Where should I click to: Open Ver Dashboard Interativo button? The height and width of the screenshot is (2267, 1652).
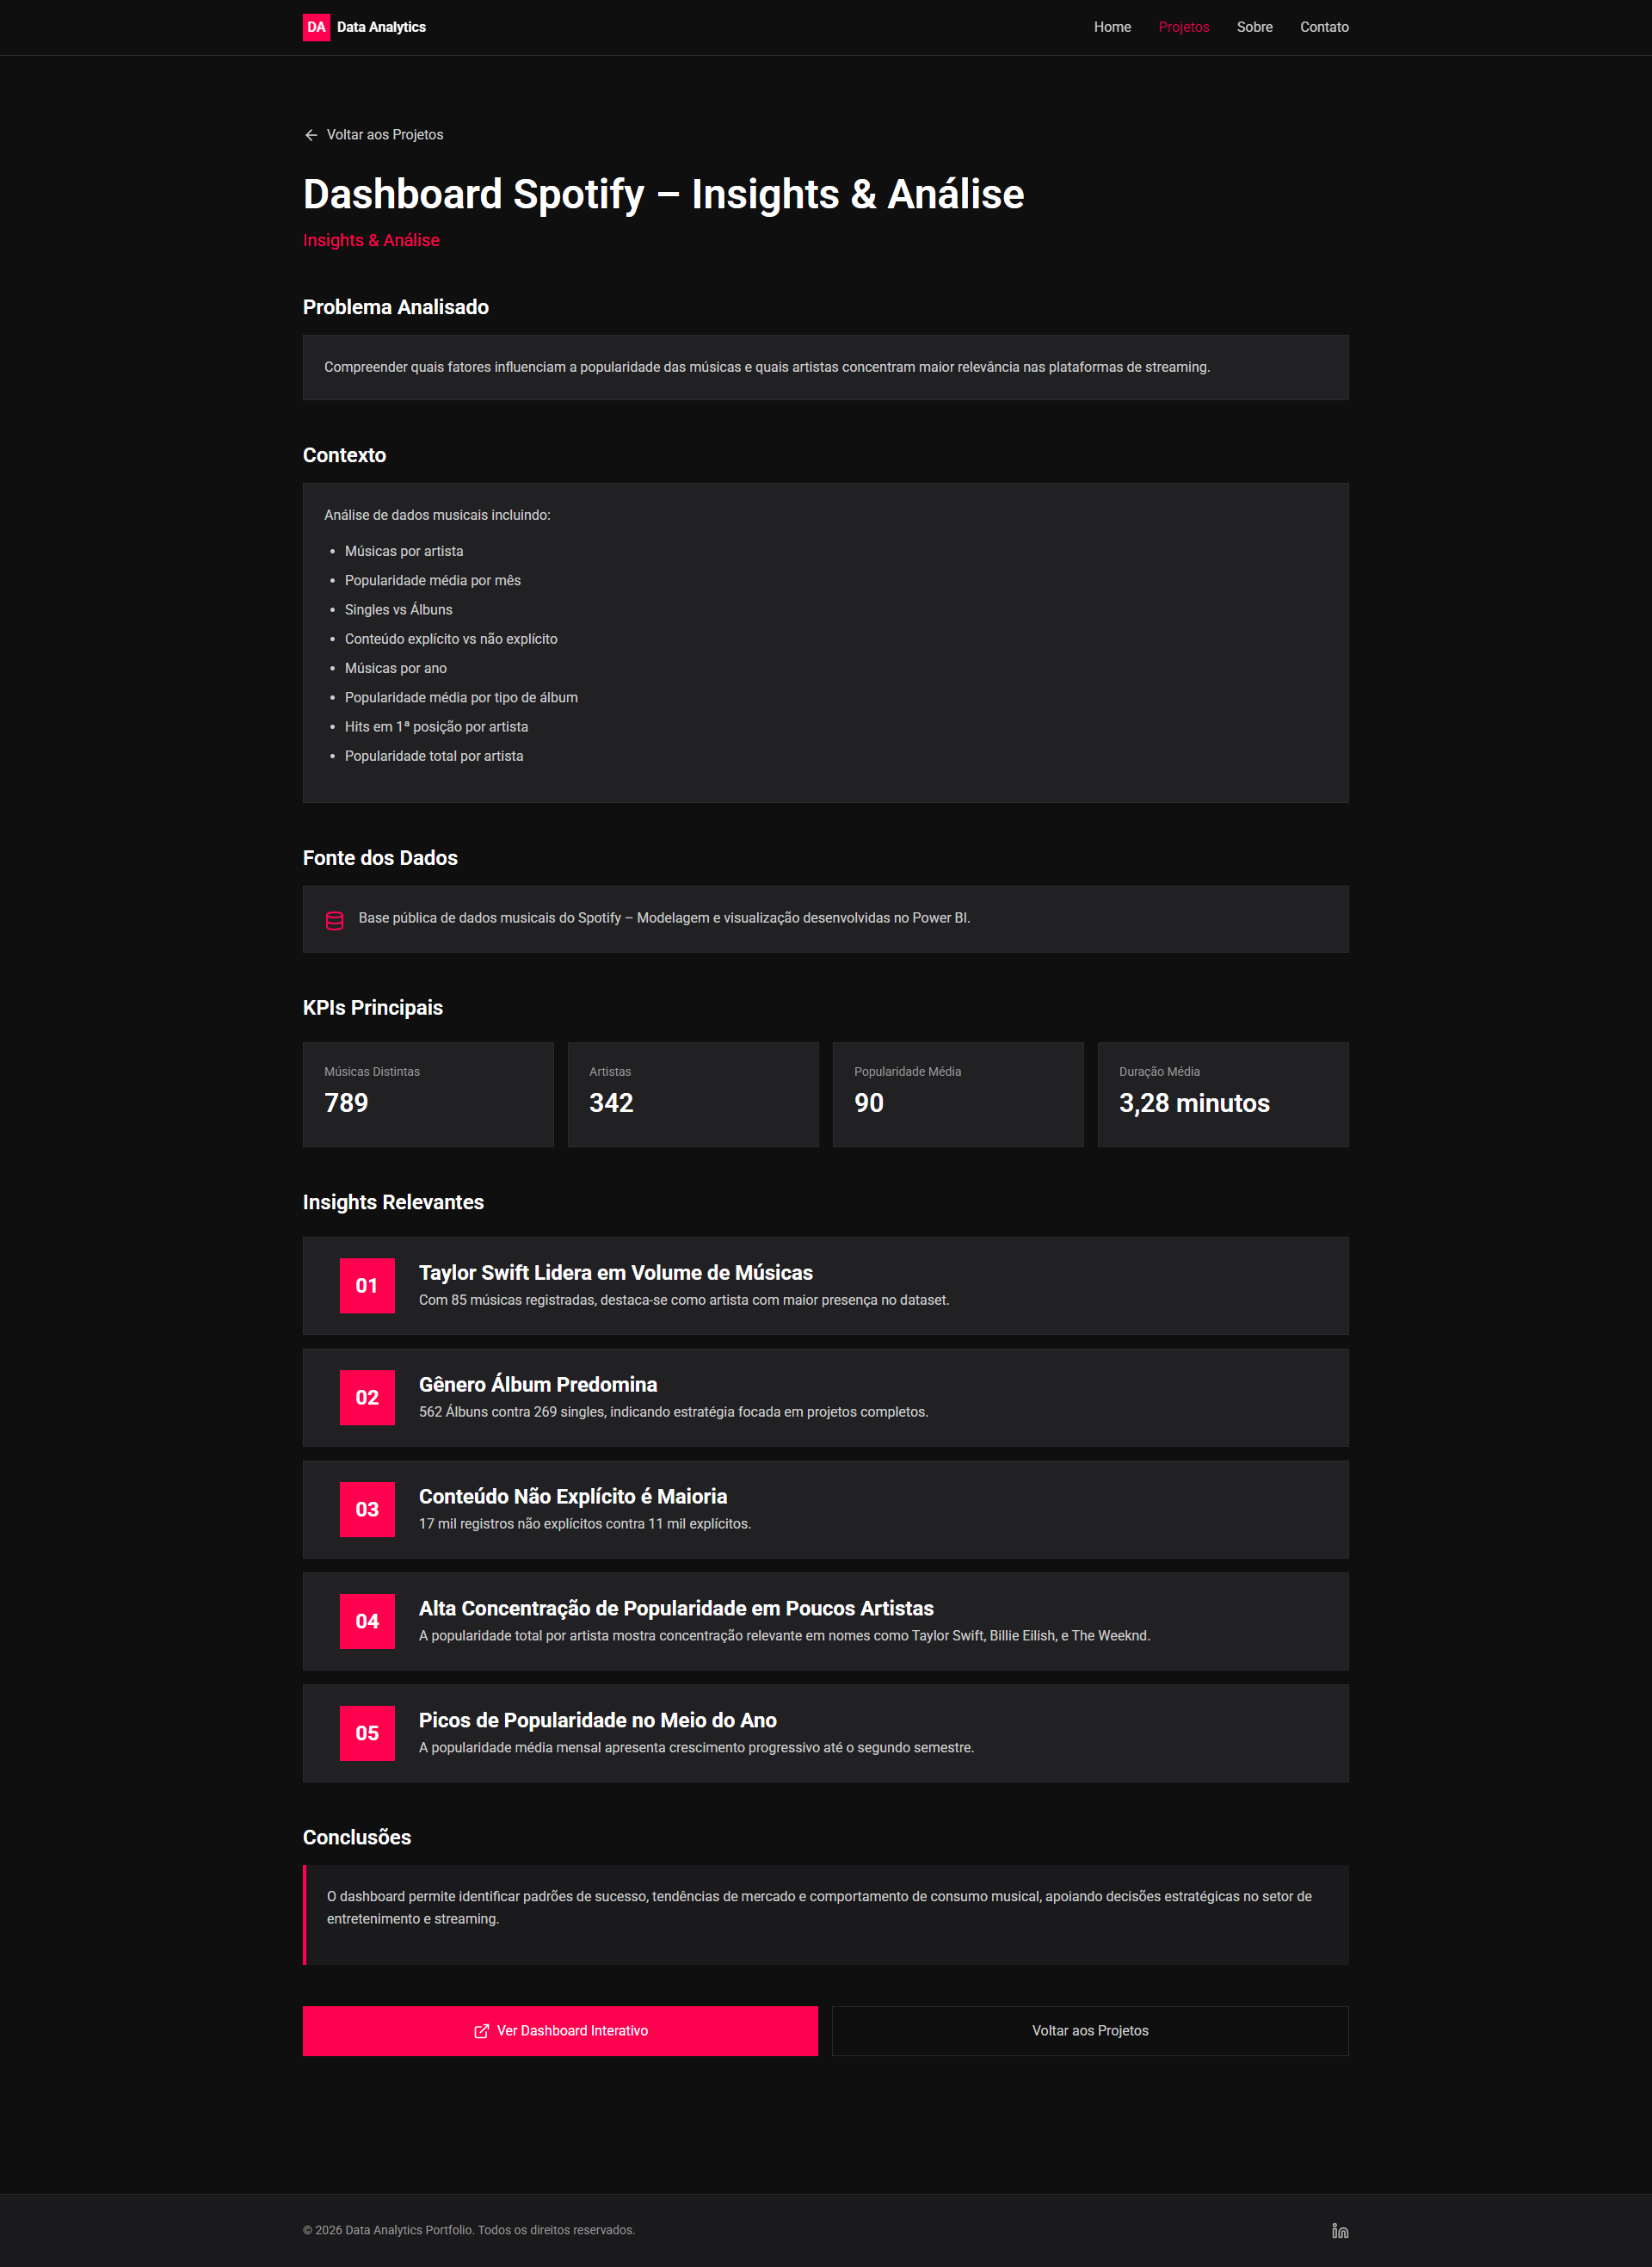[560, 2031]
